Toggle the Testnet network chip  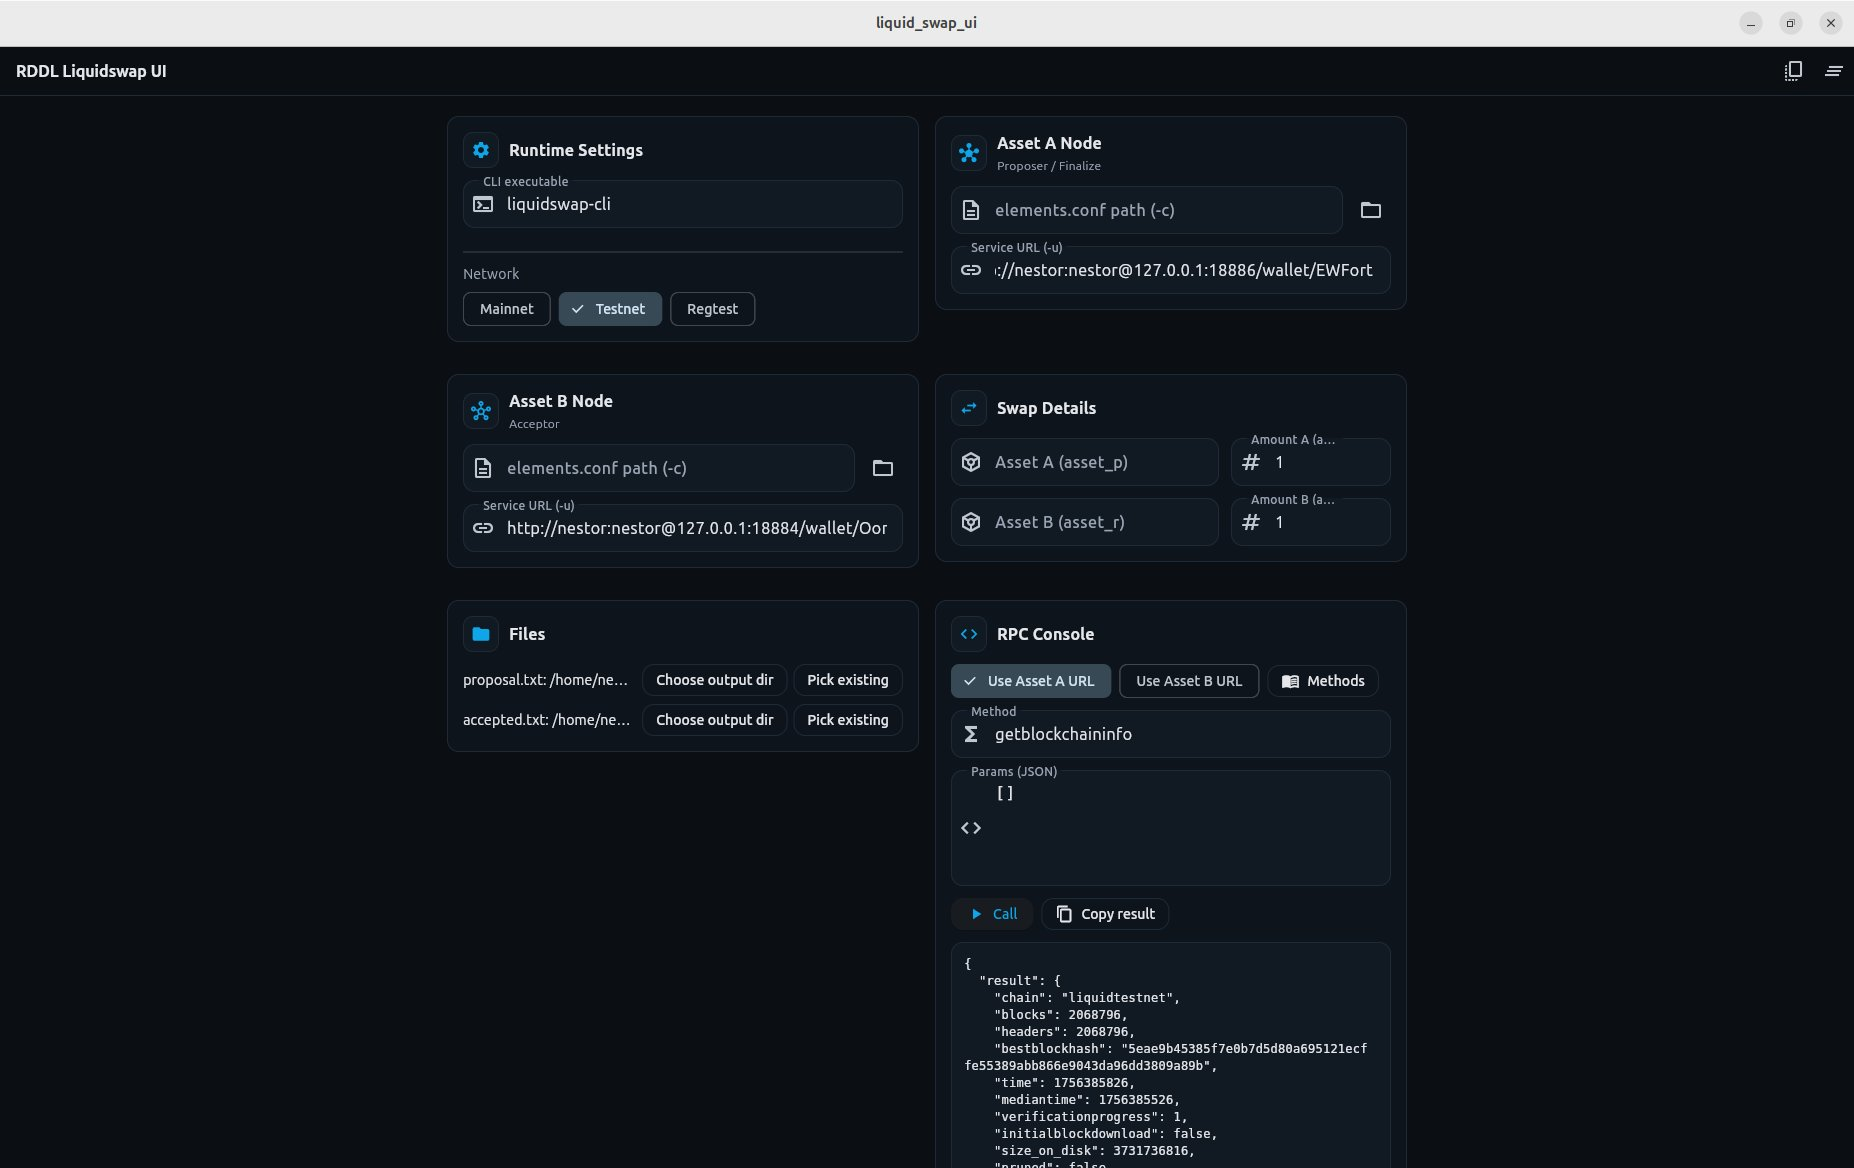coord(609,309)
